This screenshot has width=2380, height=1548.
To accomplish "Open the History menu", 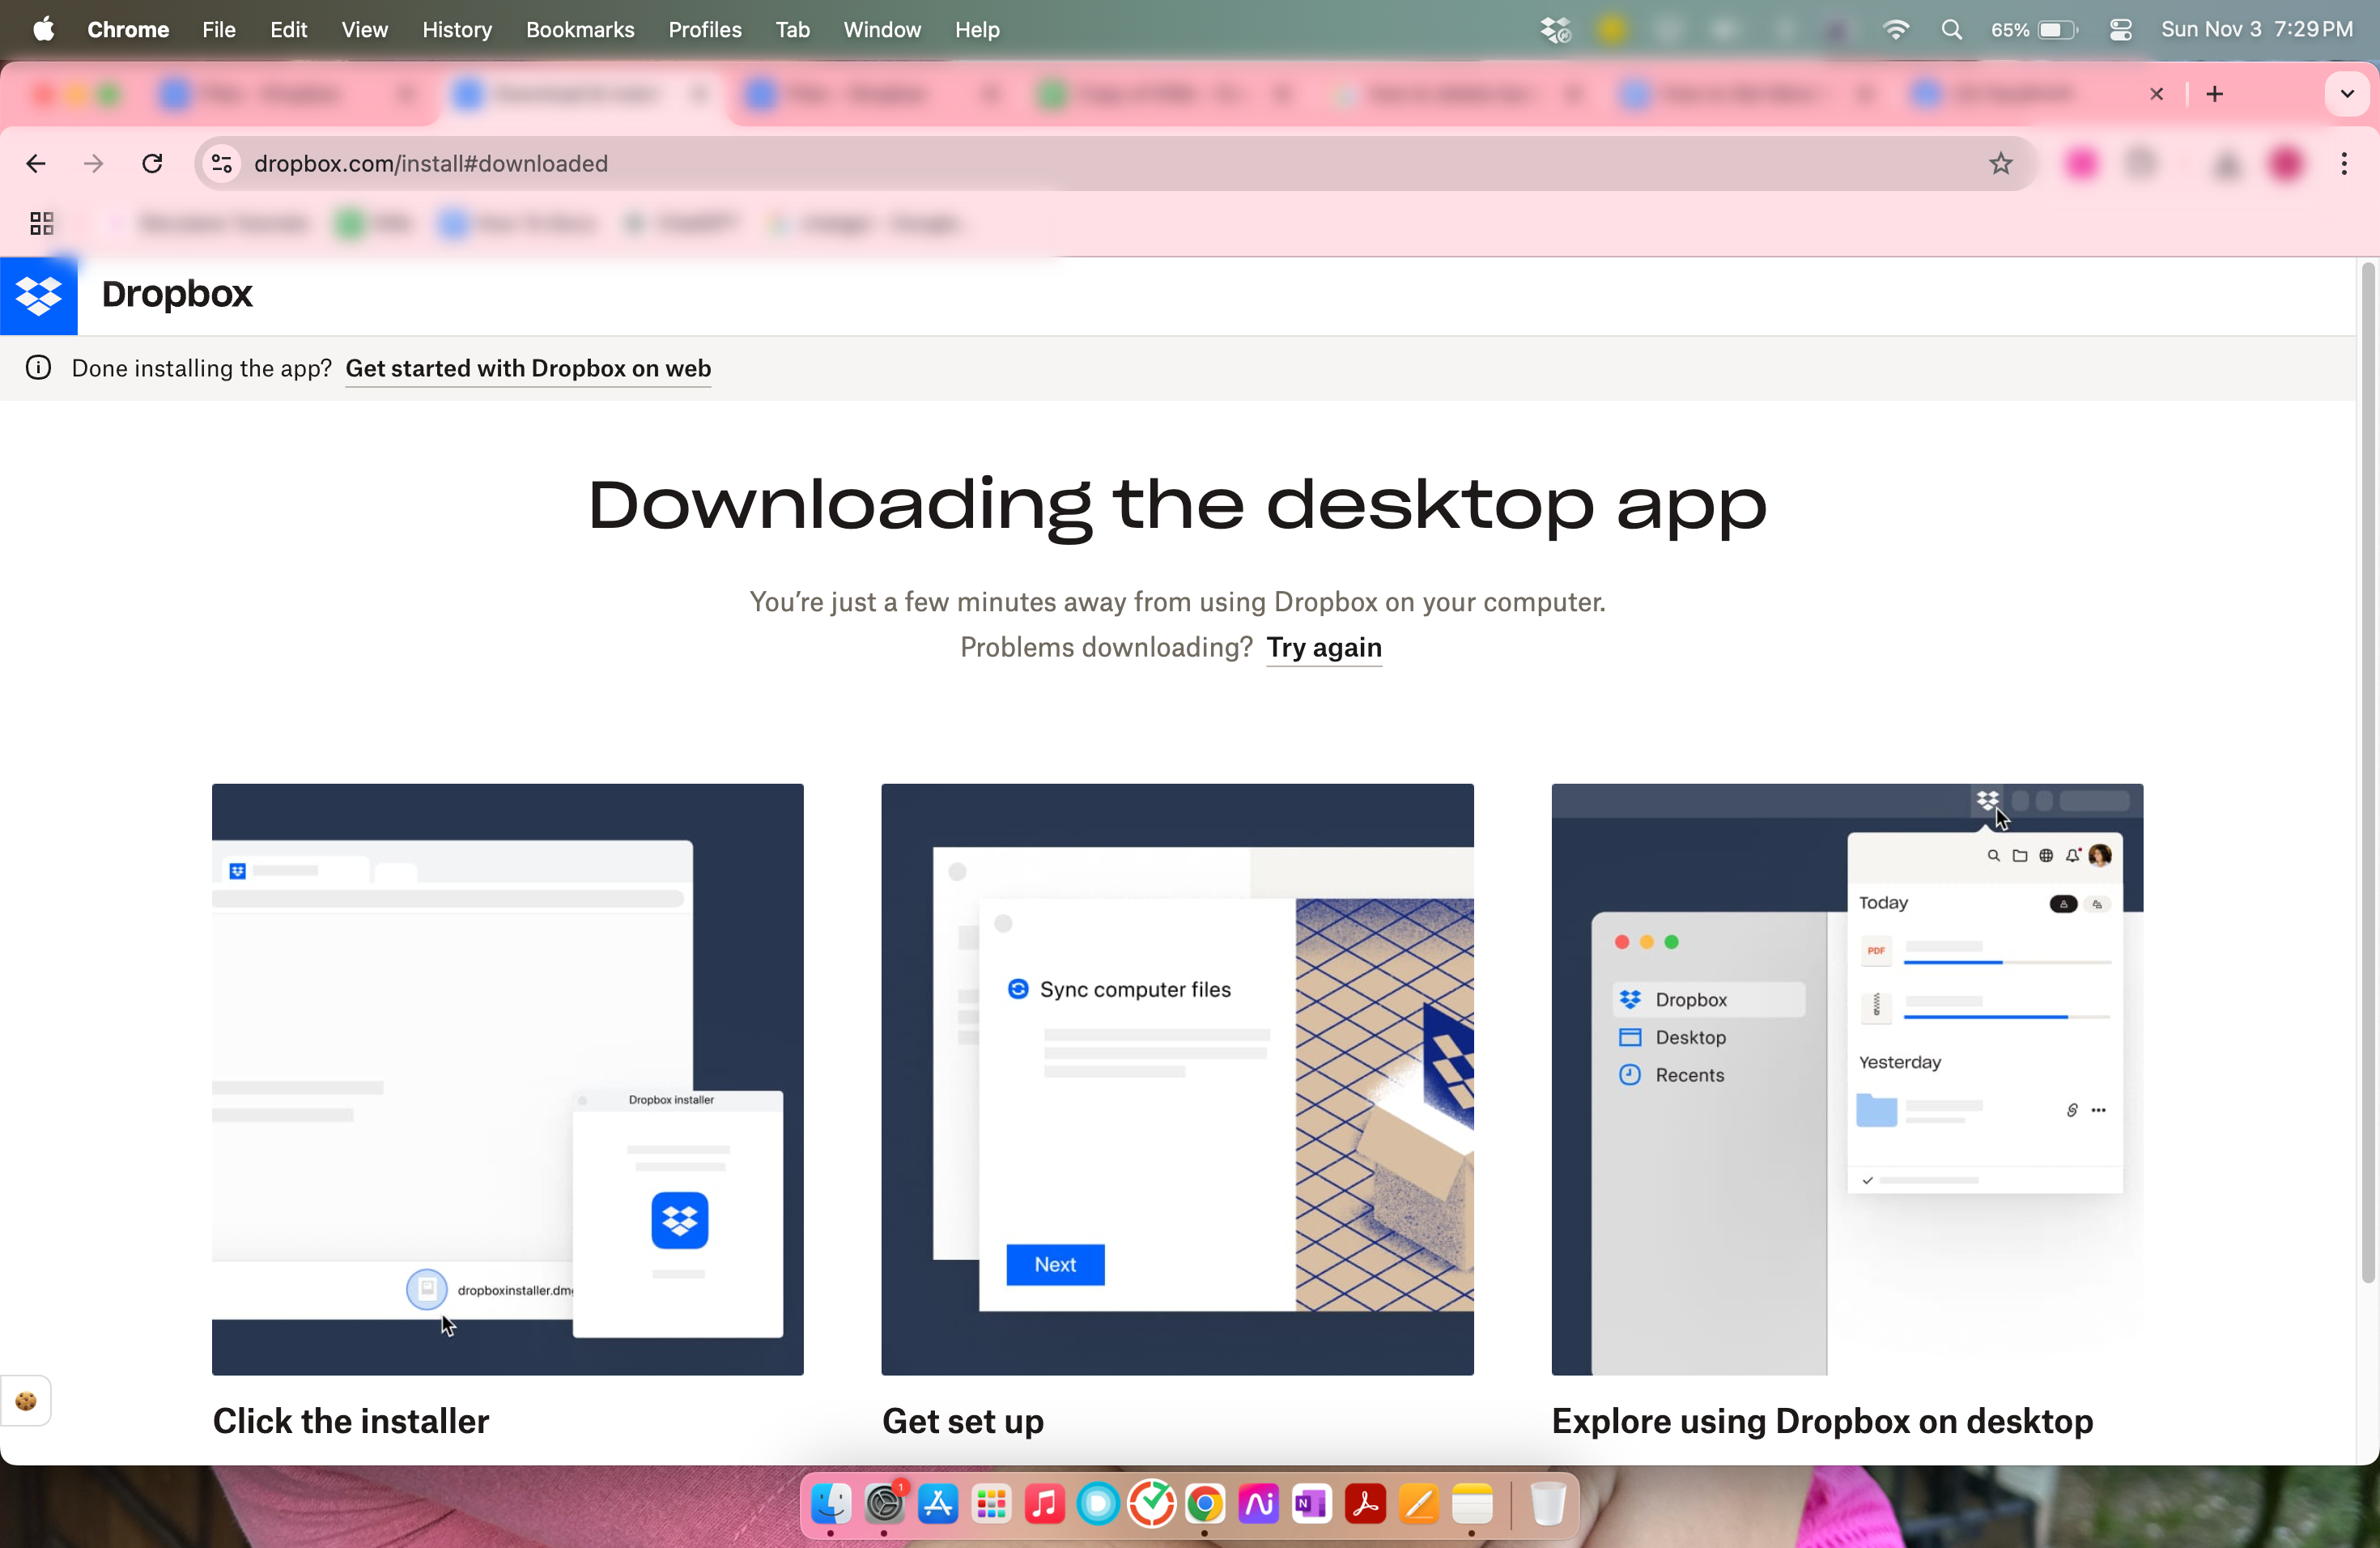I will pos(457,30).
